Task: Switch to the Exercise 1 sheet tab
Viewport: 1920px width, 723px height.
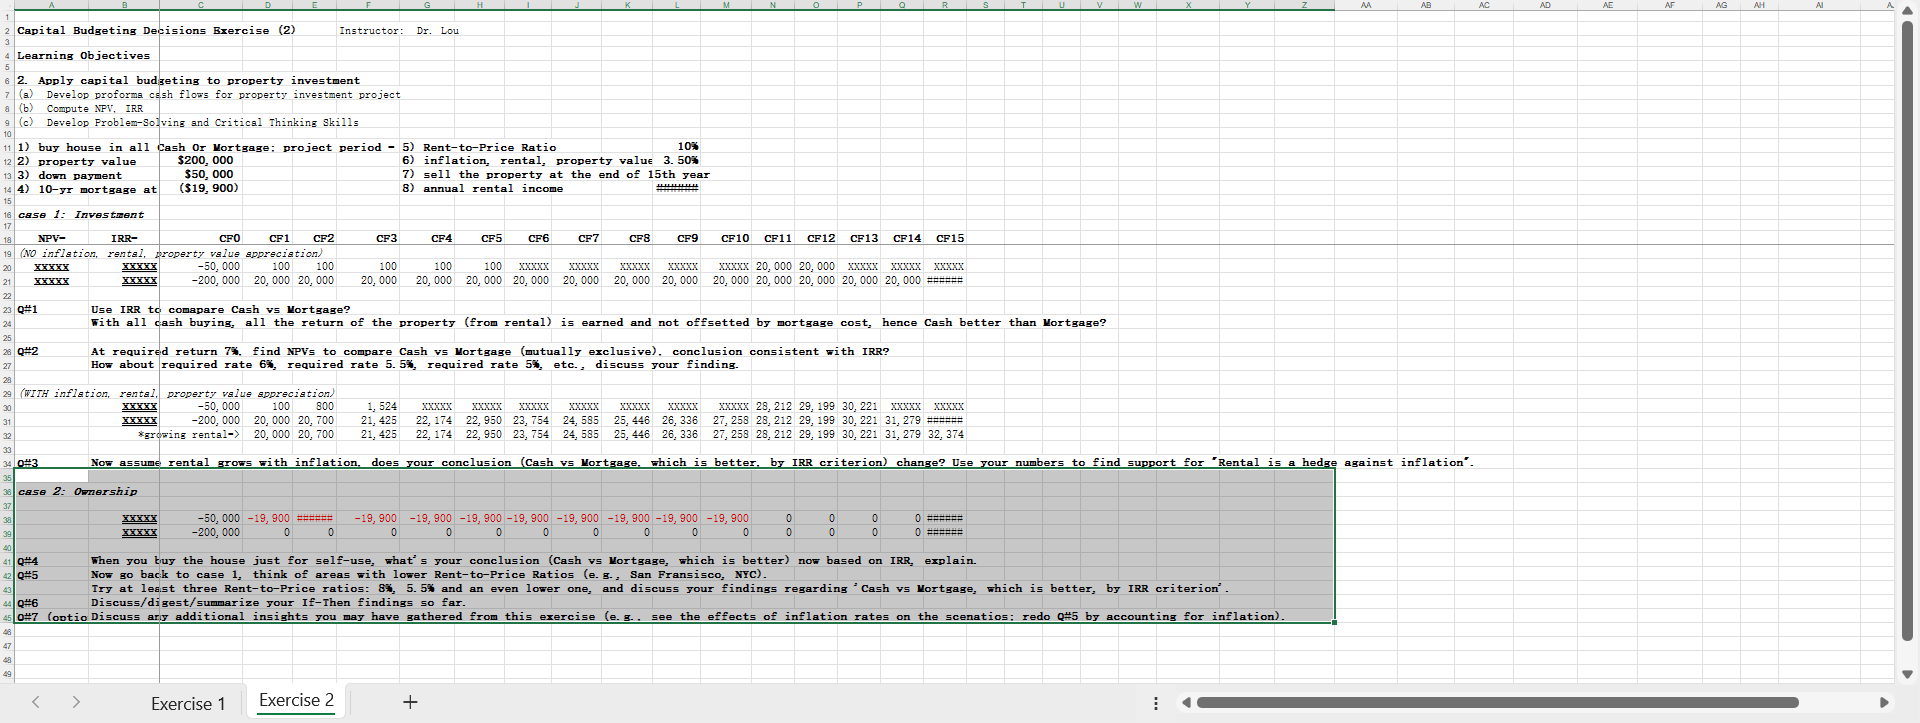Action: coord(188,703)
